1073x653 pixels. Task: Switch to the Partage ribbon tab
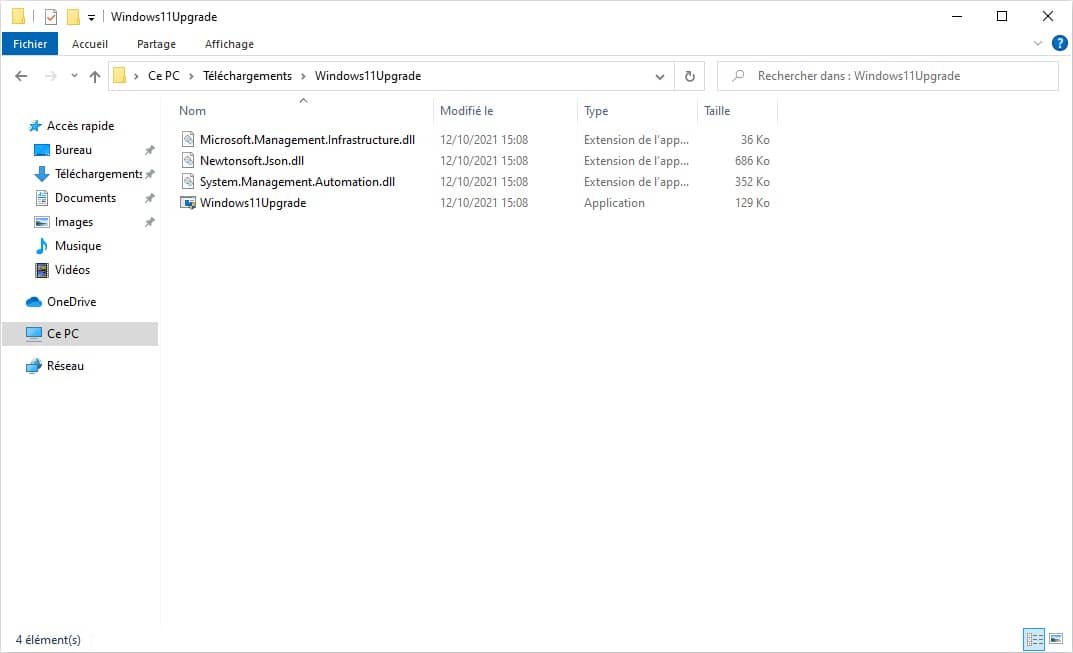coord(156,44)
